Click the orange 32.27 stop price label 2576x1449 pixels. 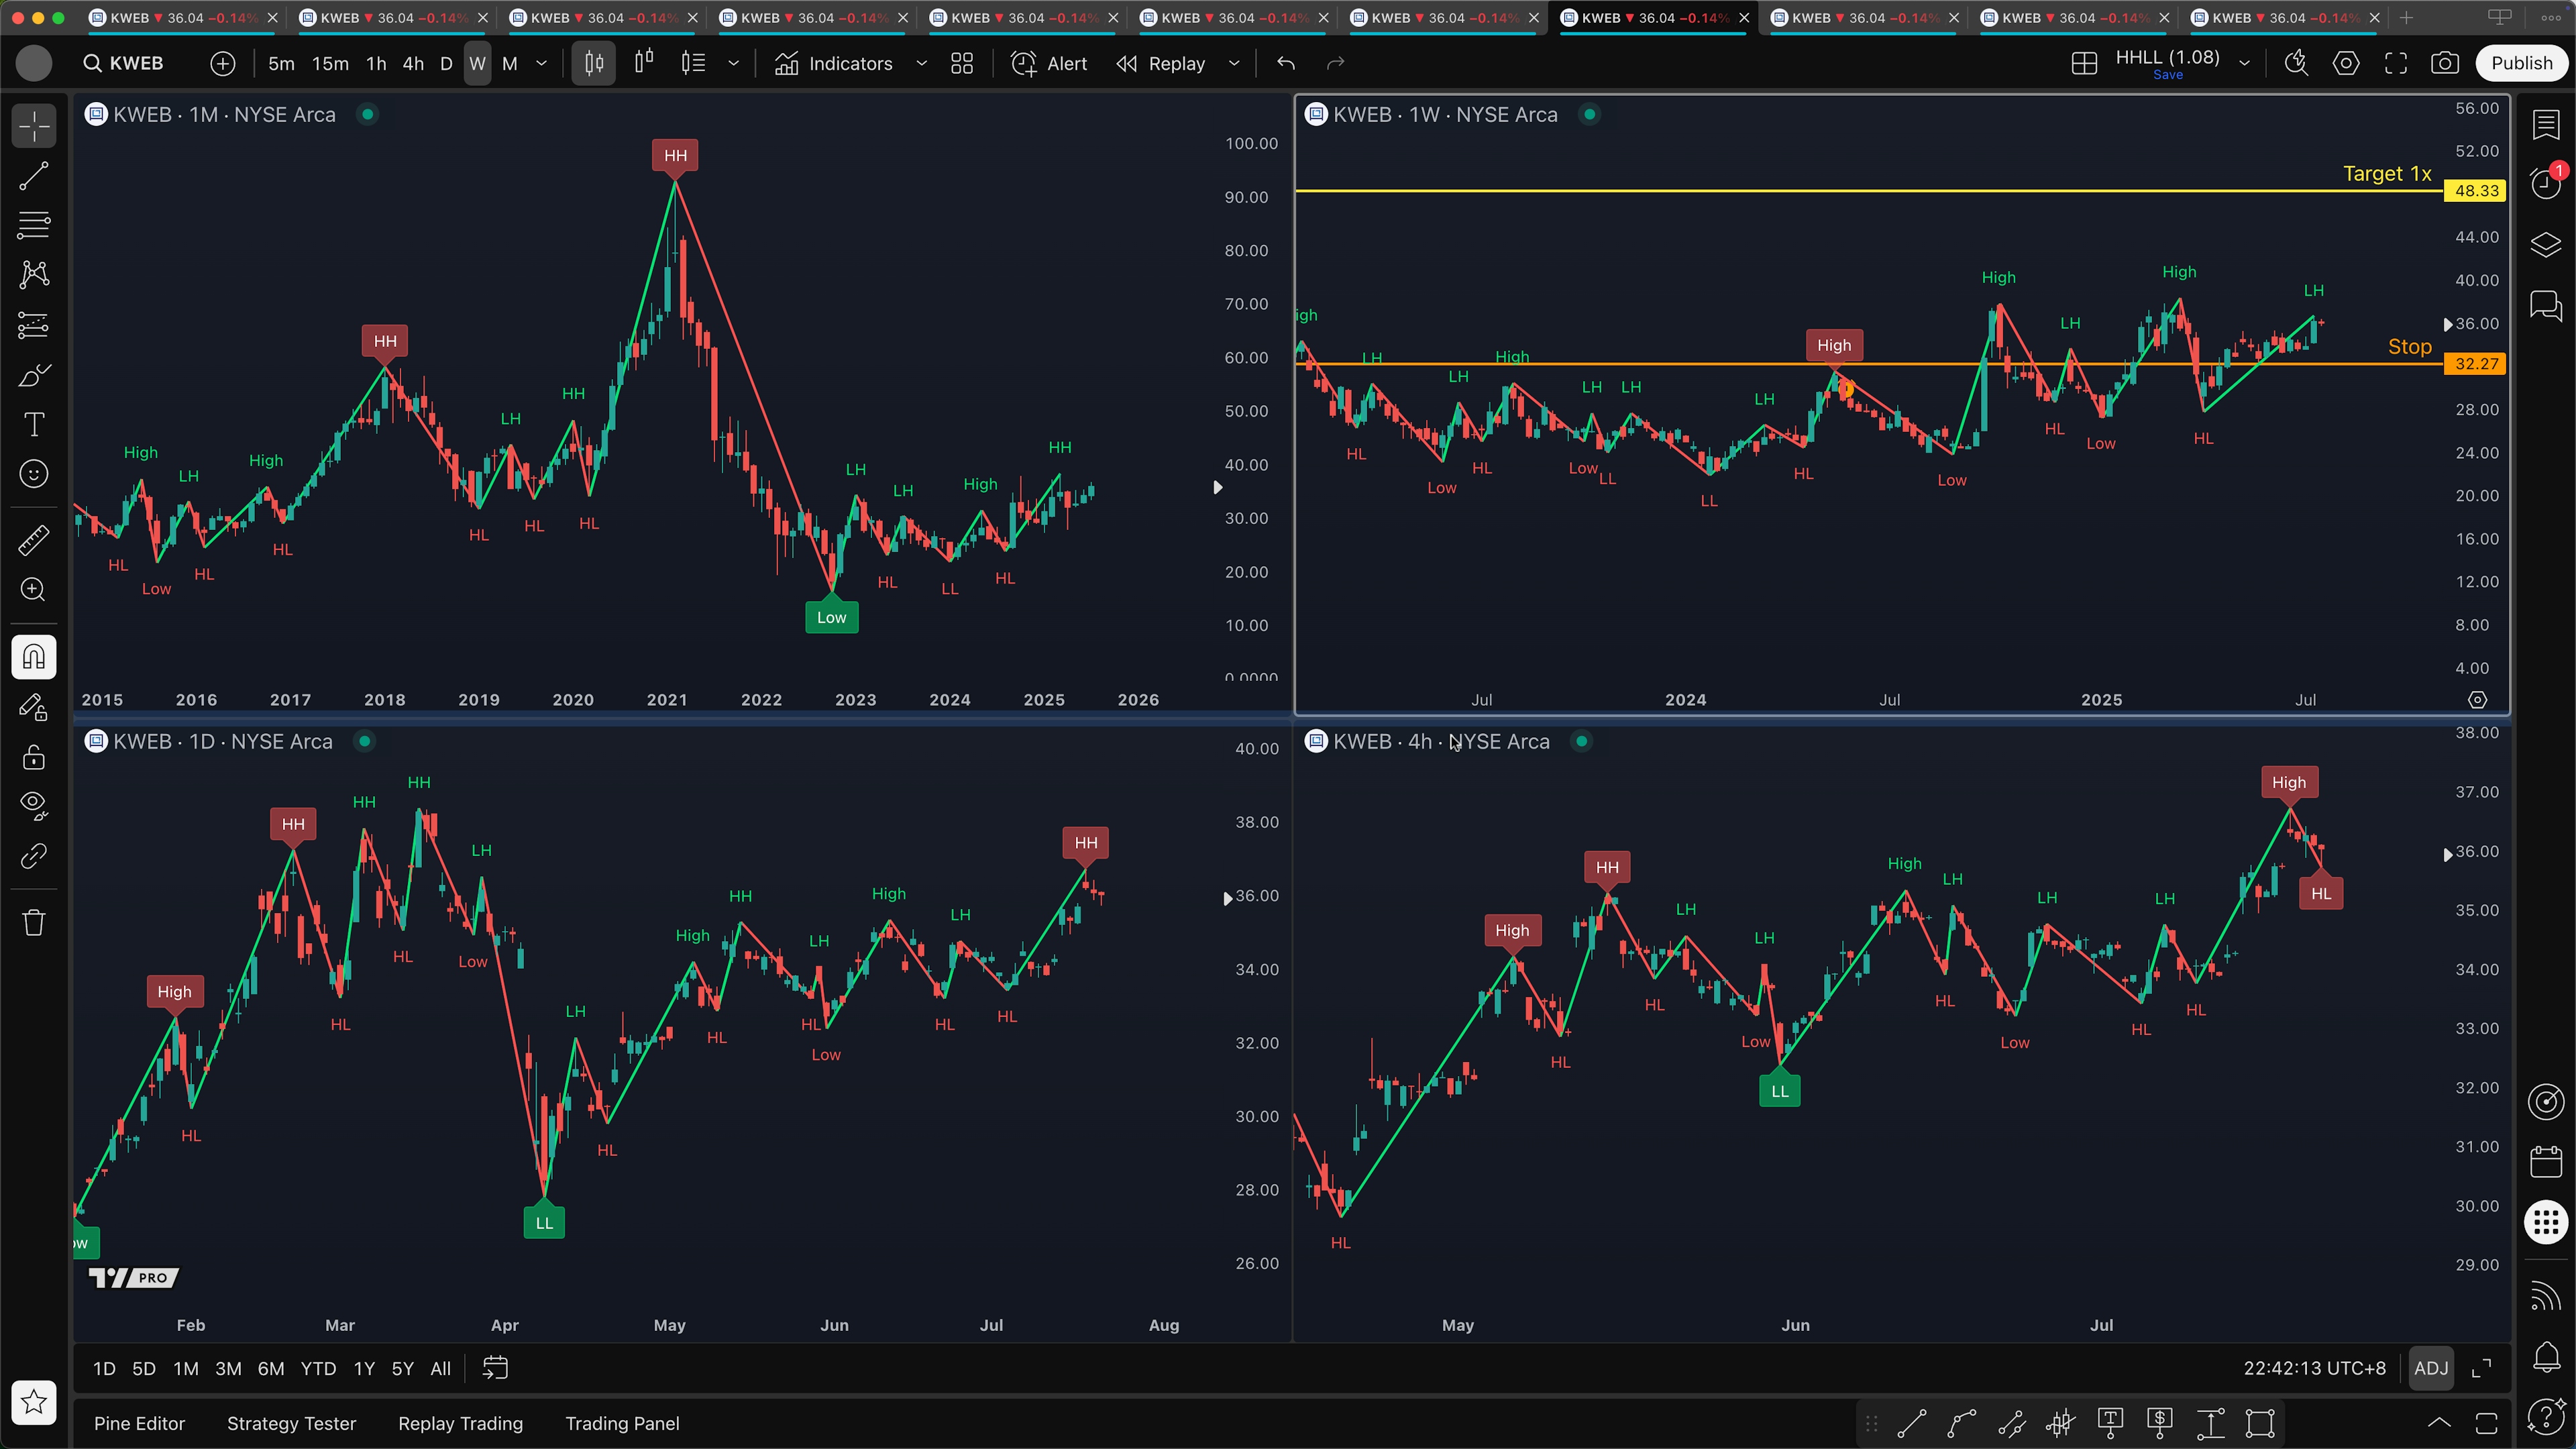2476,363
